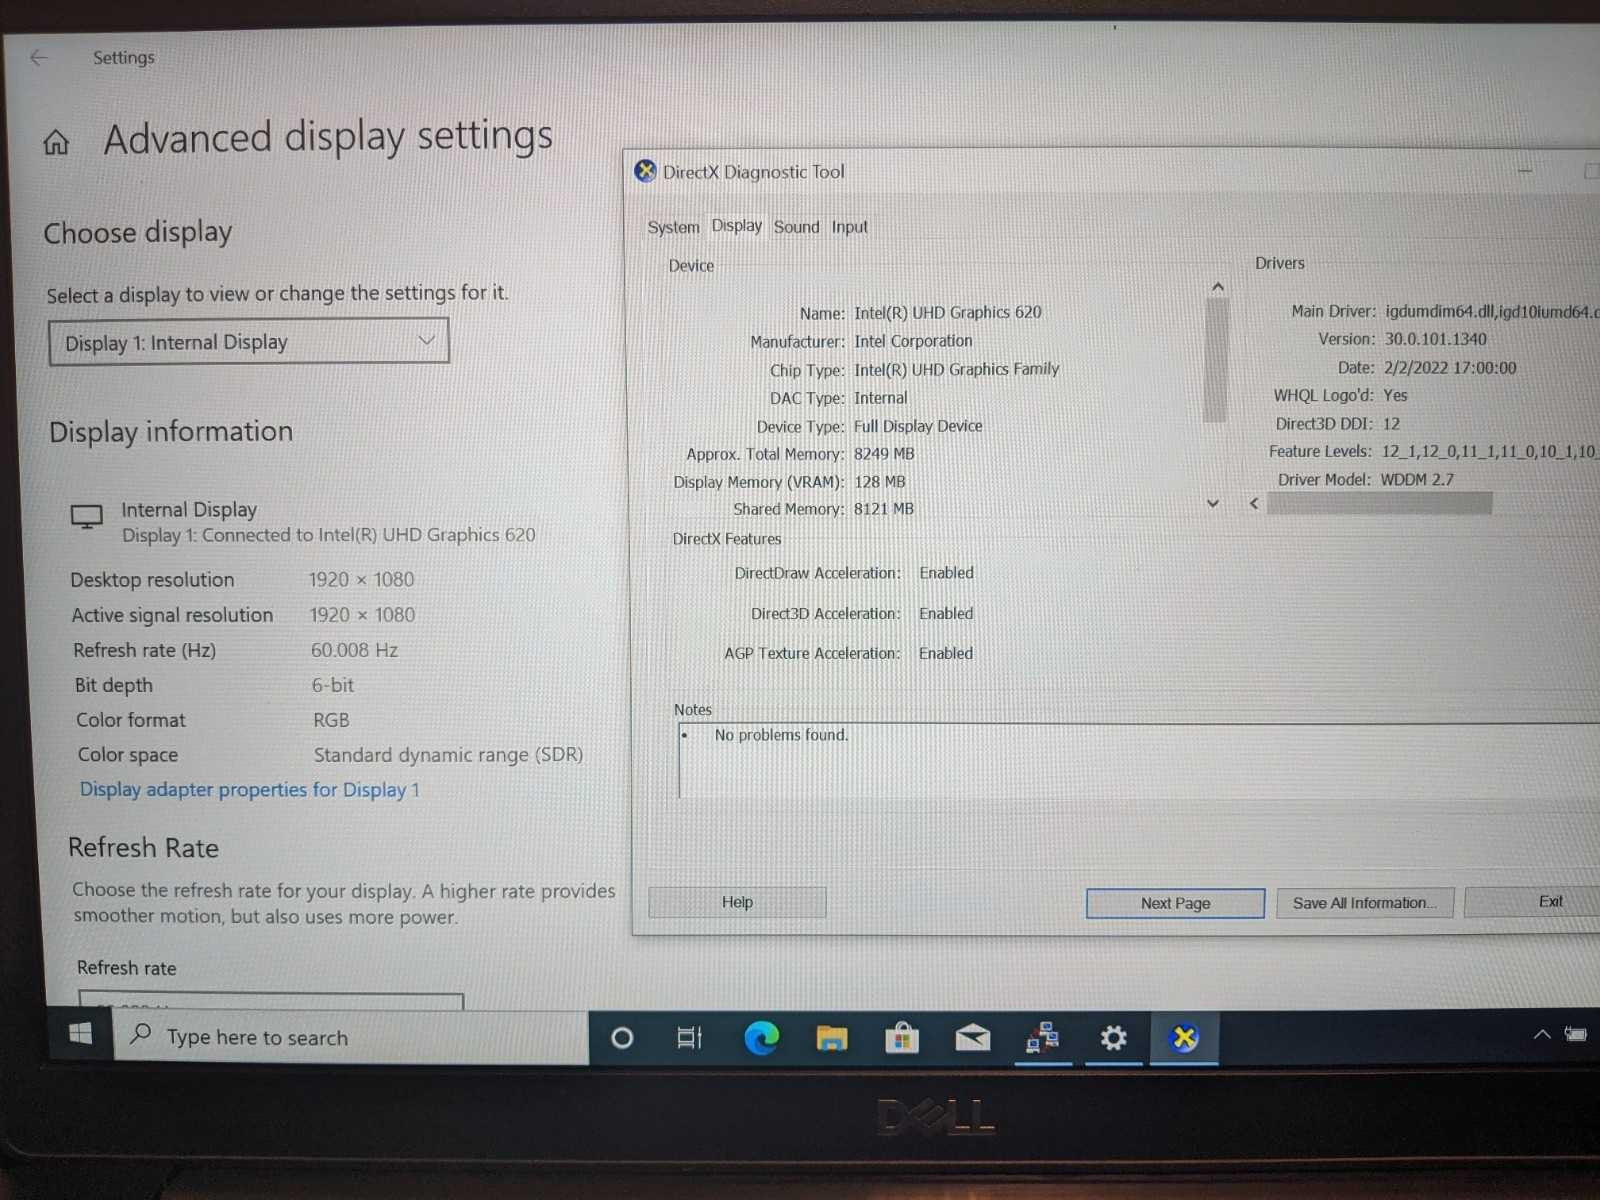Click the driver version 30.0.101.1340
This screenshot has height=1200, width=1600.
point(1435,339)
